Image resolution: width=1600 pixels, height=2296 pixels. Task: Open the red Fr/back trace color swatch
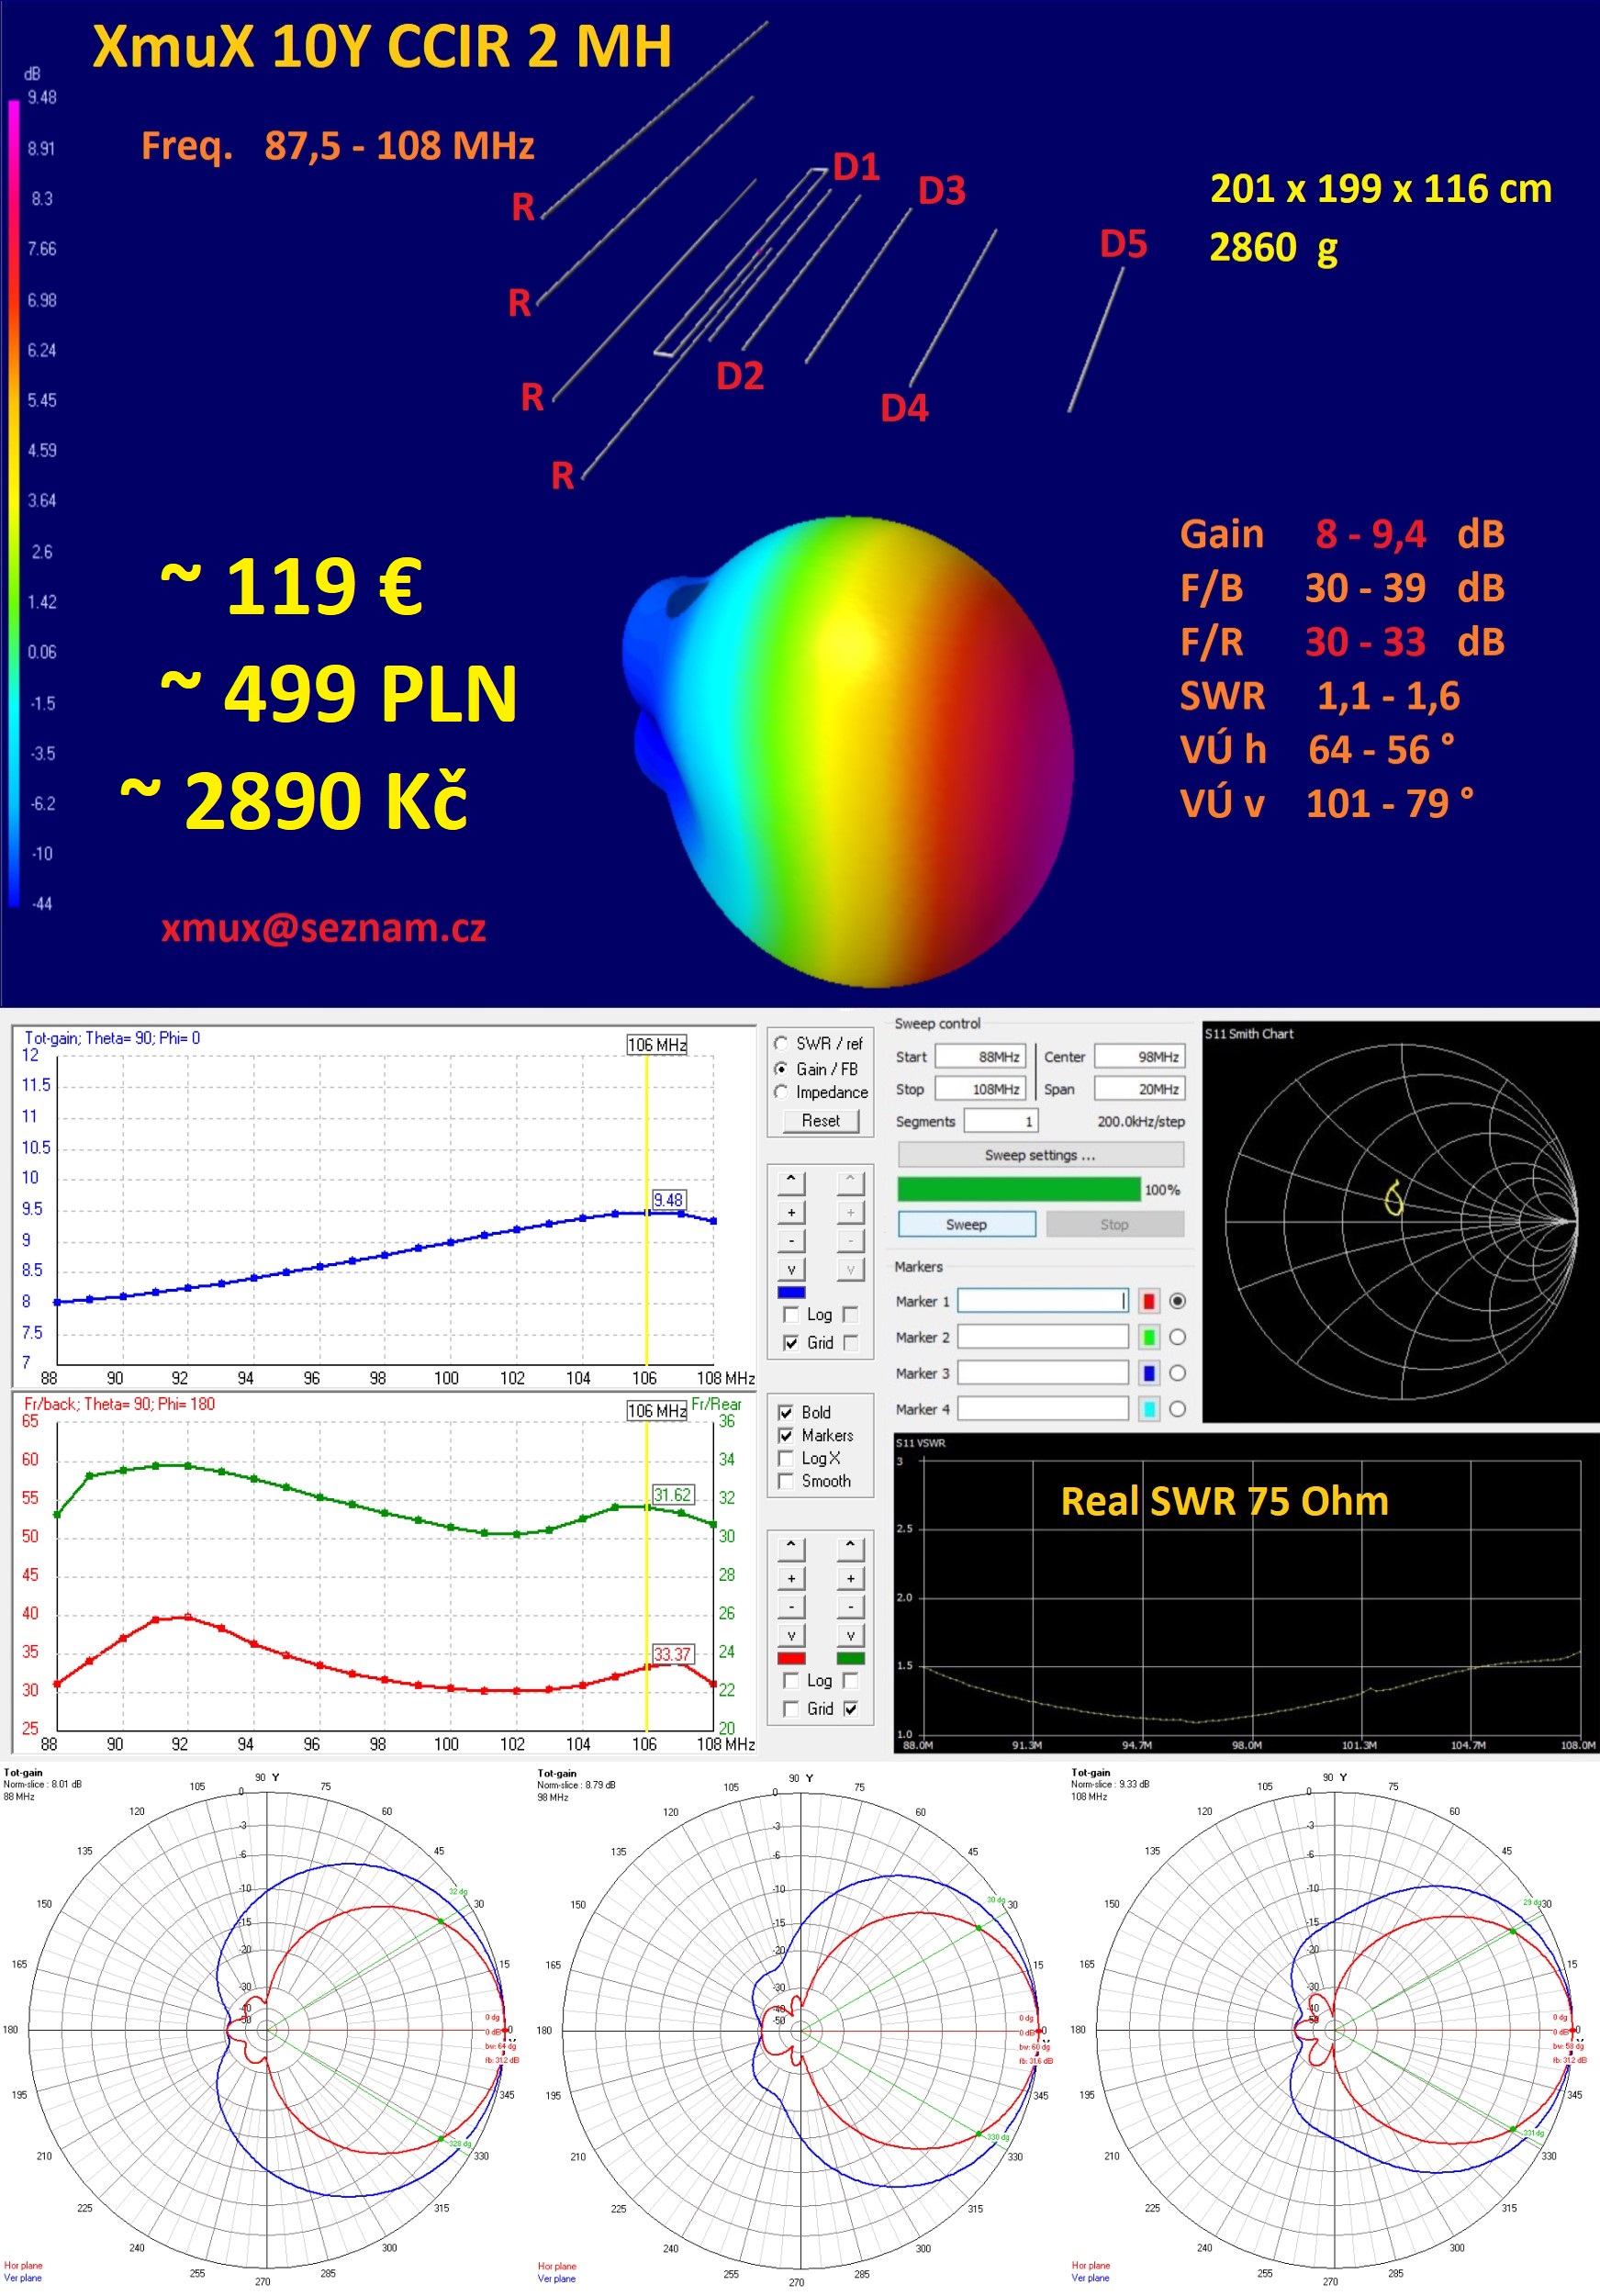[791, 1658]
